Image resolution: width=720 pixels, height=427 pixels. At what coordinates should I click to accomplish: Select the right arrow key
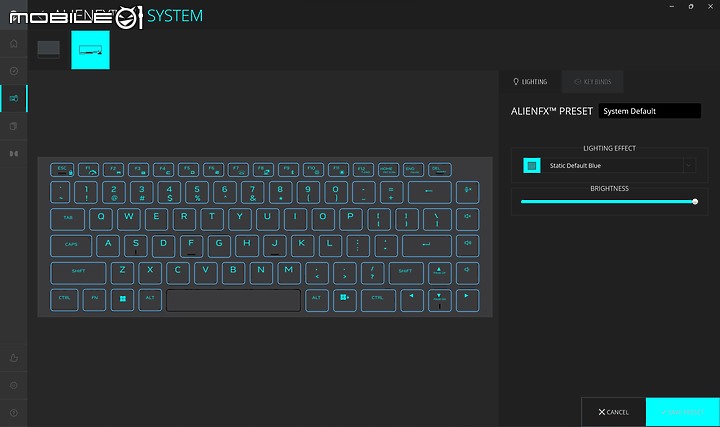468,300
